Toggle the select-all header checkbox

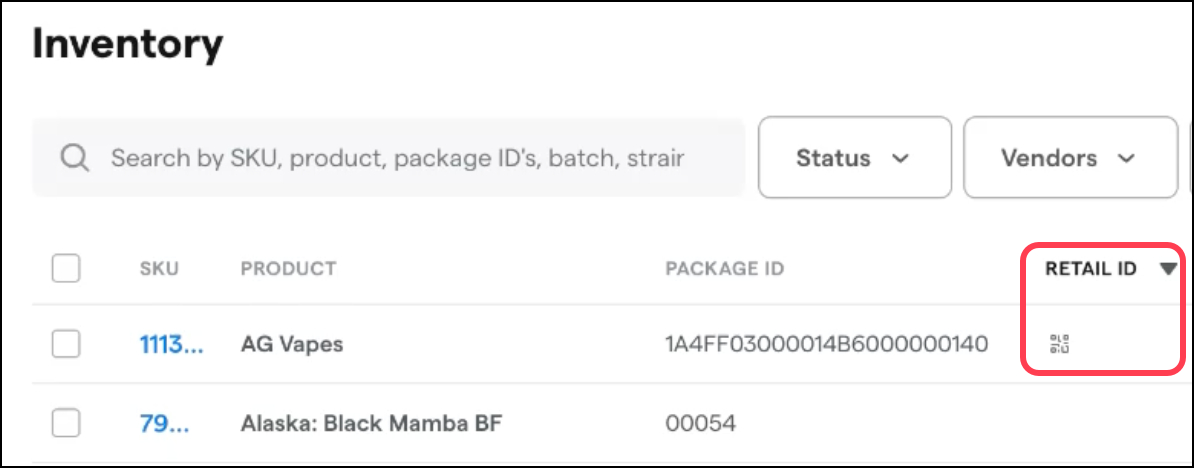[x=66, y=268]
